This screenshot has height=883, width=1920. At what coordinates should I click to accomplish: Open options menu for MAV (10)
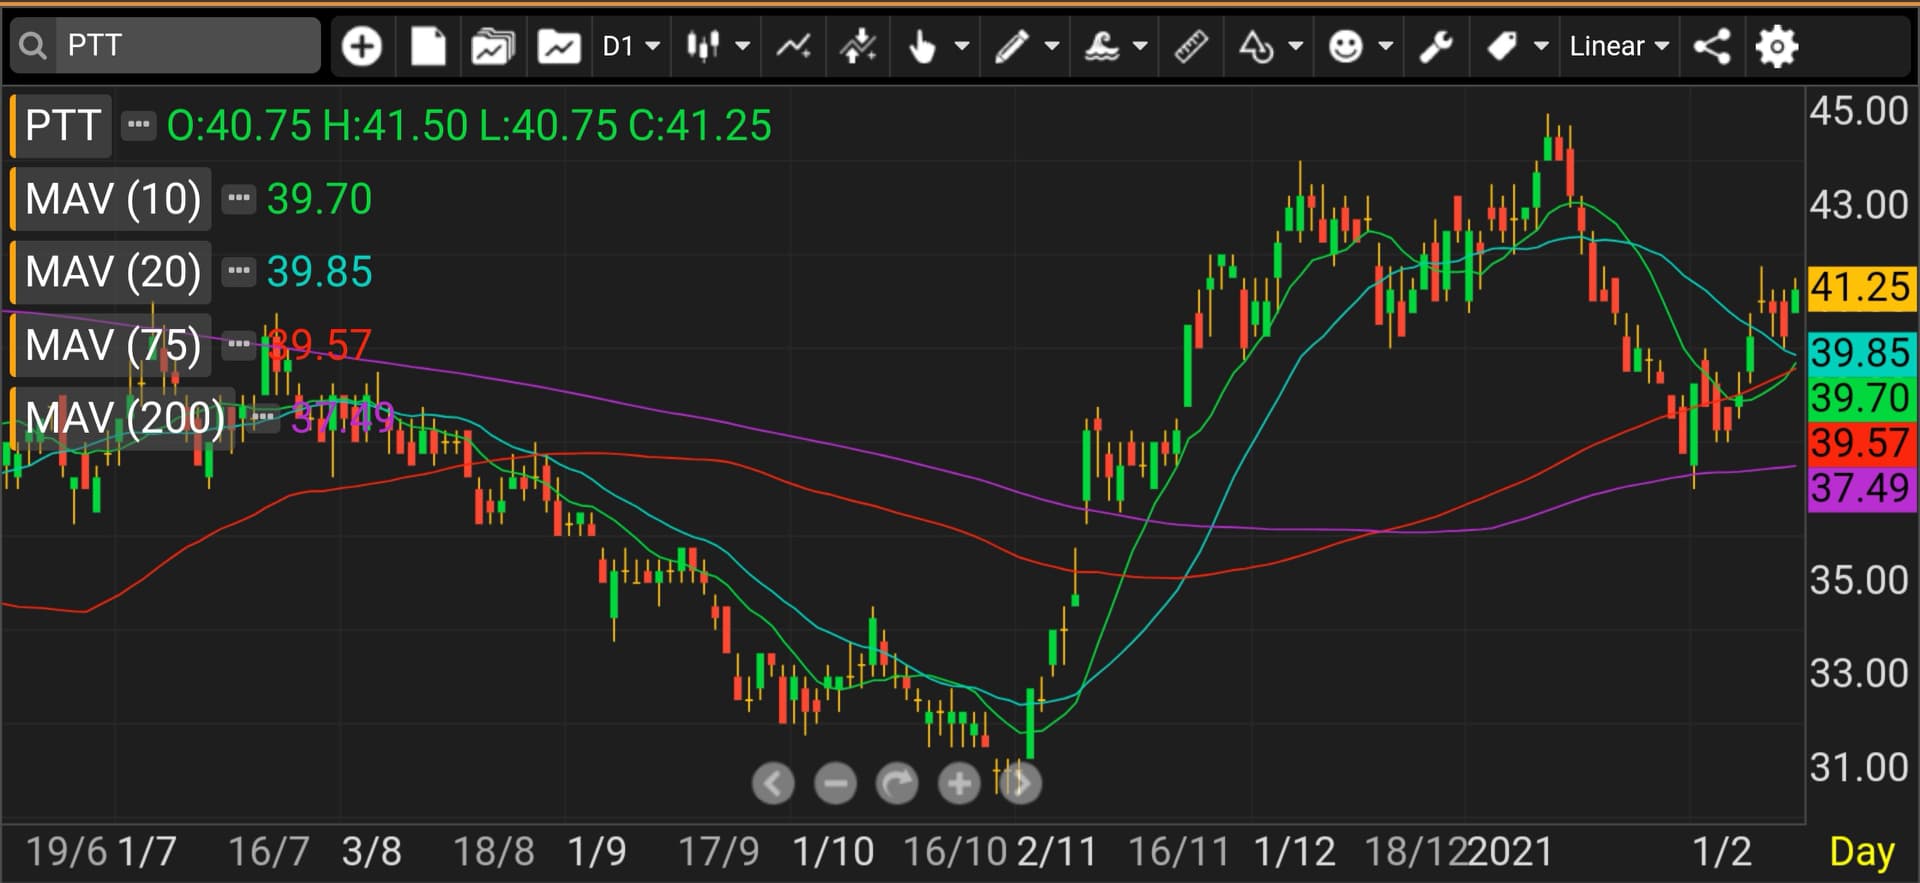pos(239,199)
